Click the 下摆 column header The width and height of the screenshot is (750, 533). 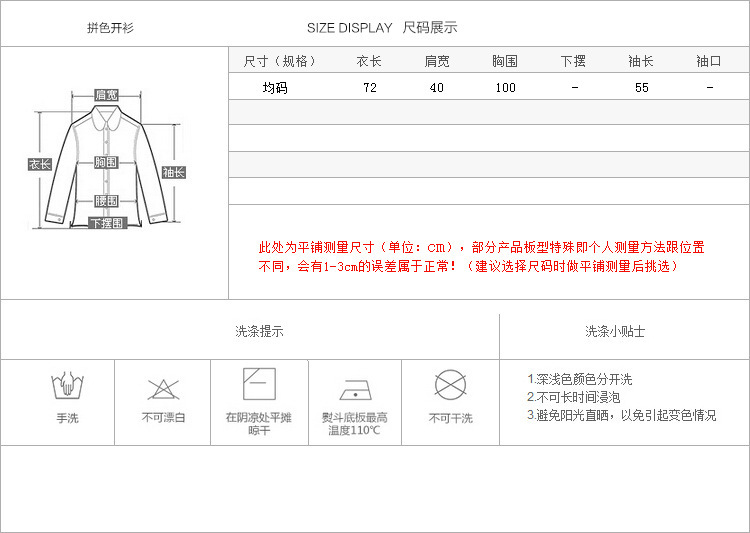coord(573,61)
